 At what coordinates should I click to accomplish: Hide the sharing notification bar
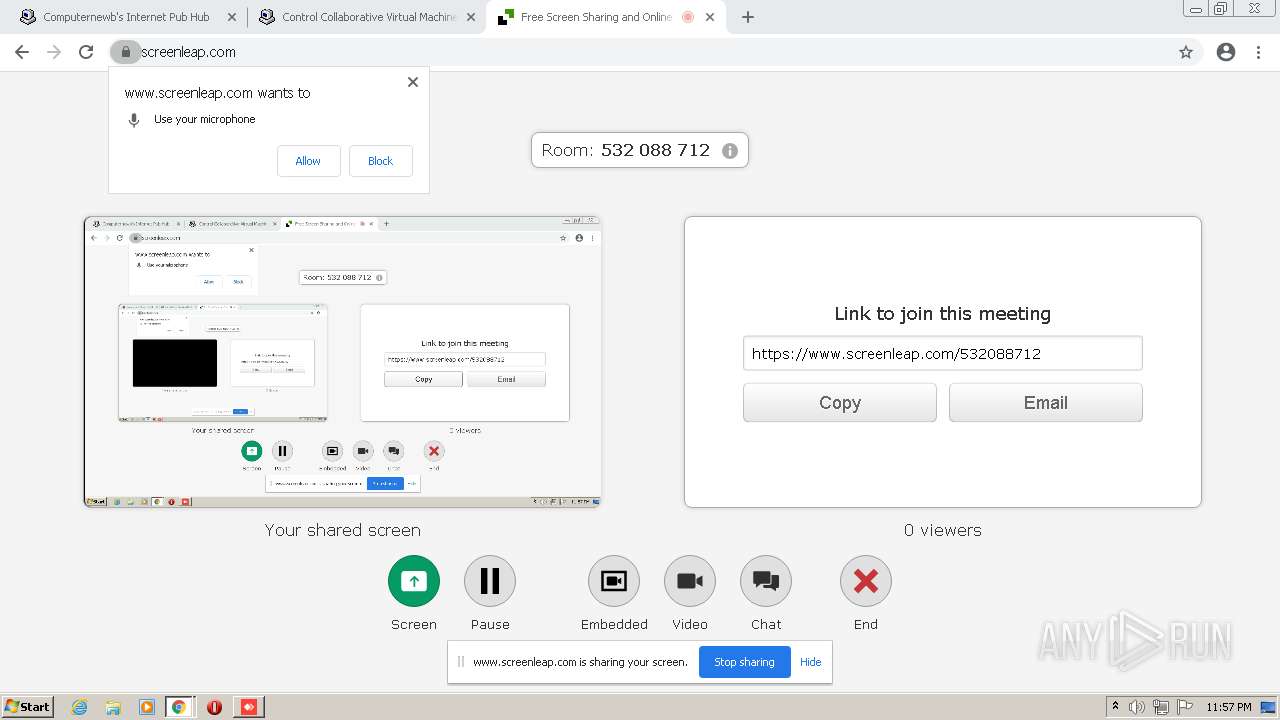[811, 662]
